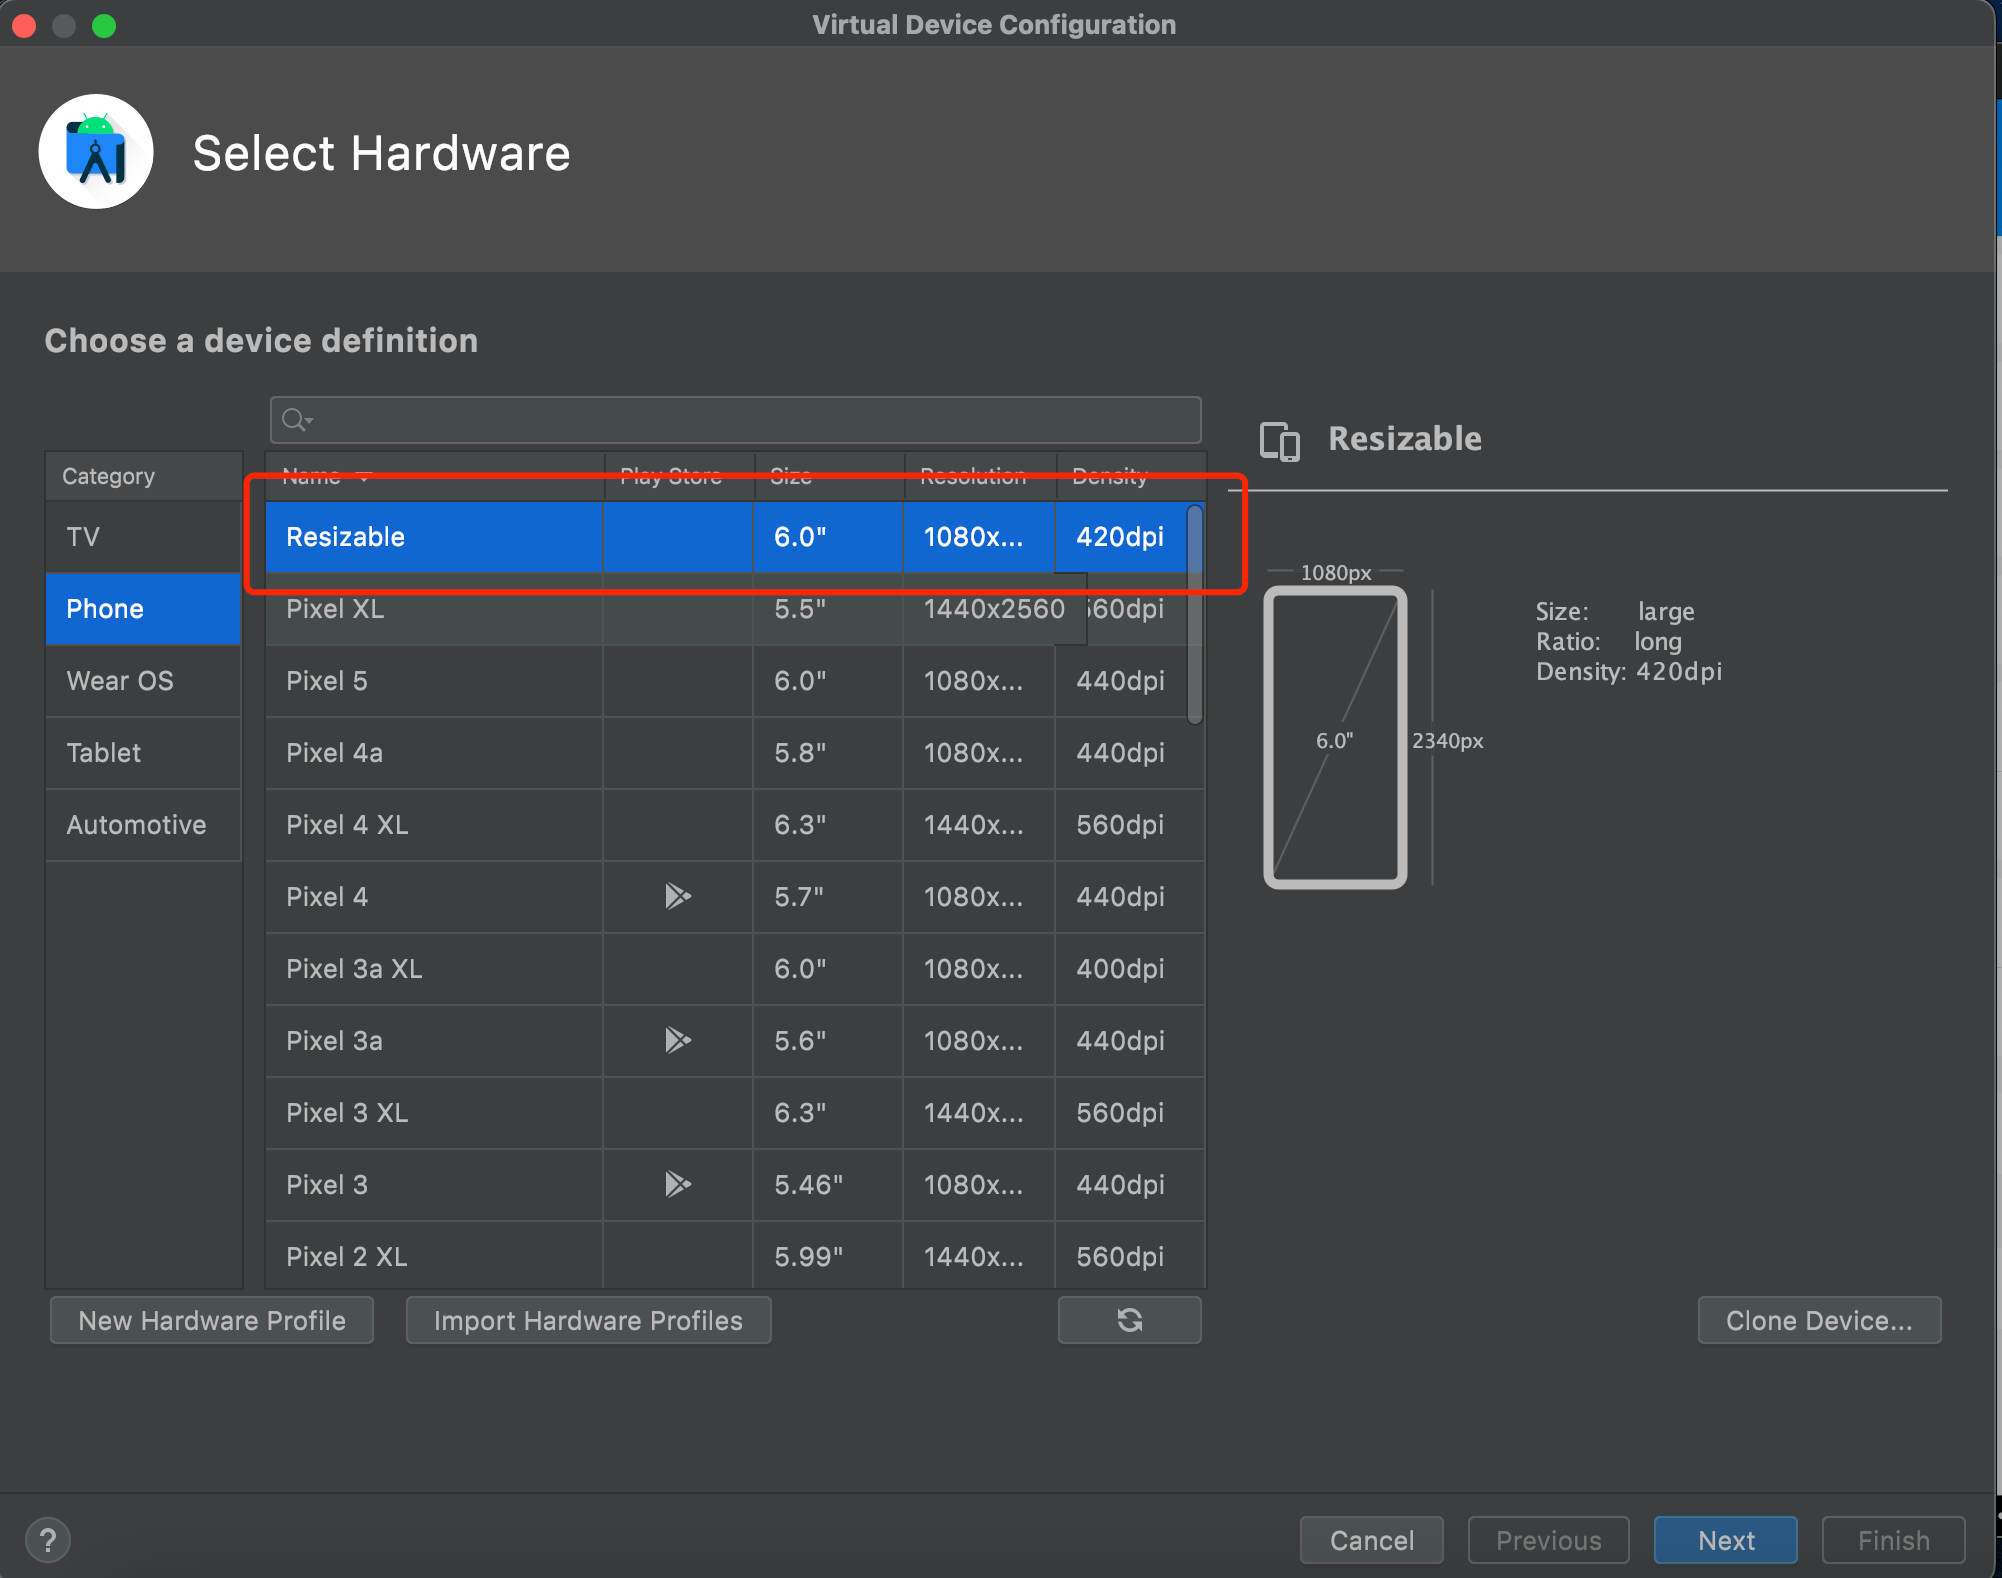Click the Cancel button
Image resolution: width=2002 pixels, height=1578 pixels.
(1372, 1540)
